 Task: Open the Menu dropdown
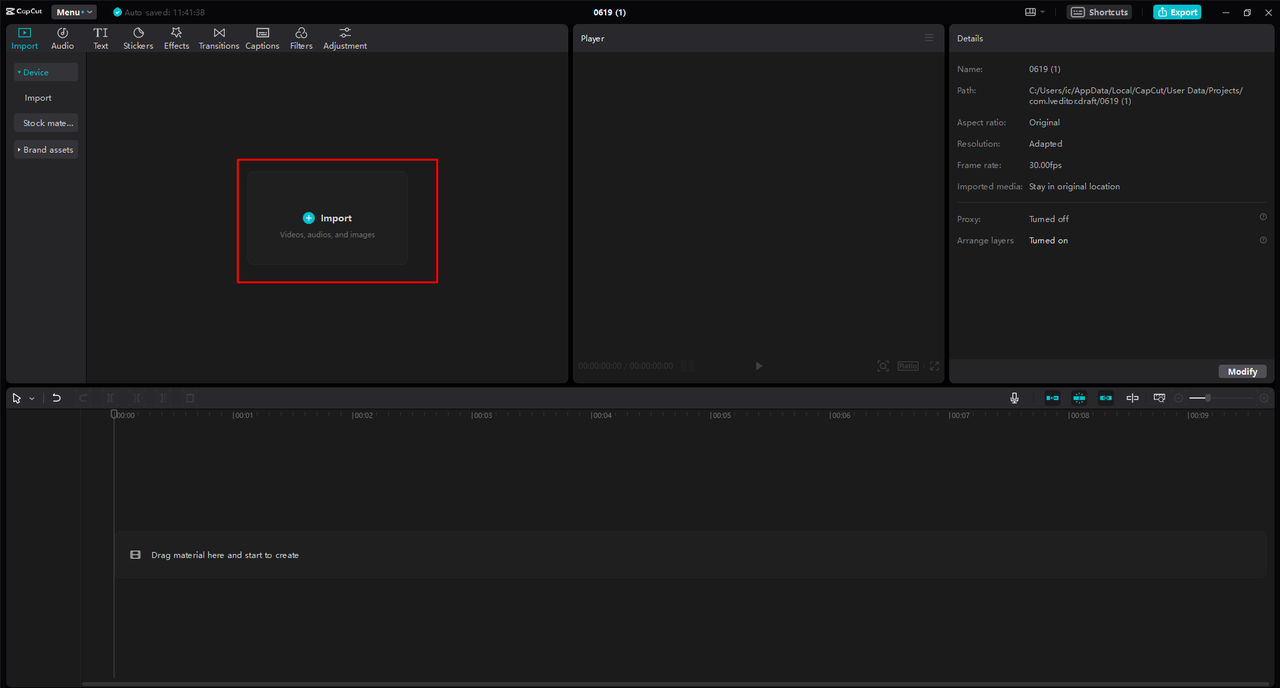pos(74,12)
